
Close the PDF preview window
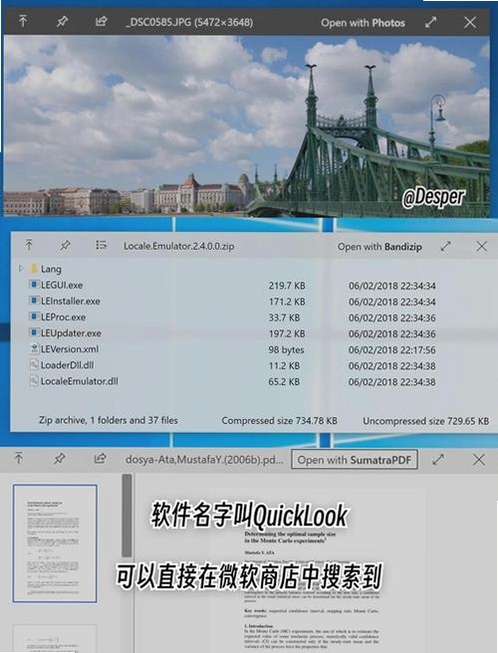point(479,460)
